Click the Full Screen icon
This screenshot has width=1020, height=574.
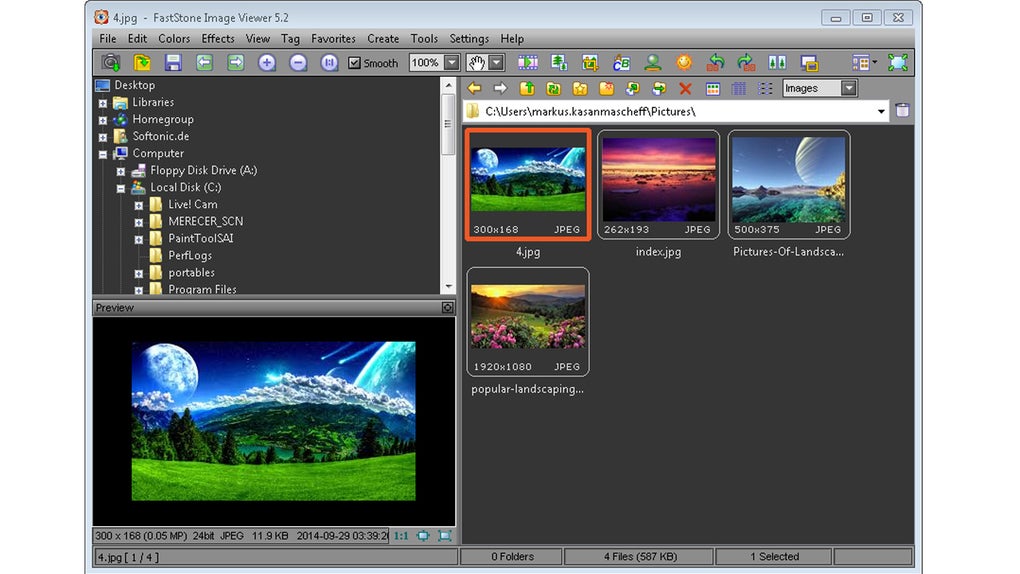pos(898,62)
